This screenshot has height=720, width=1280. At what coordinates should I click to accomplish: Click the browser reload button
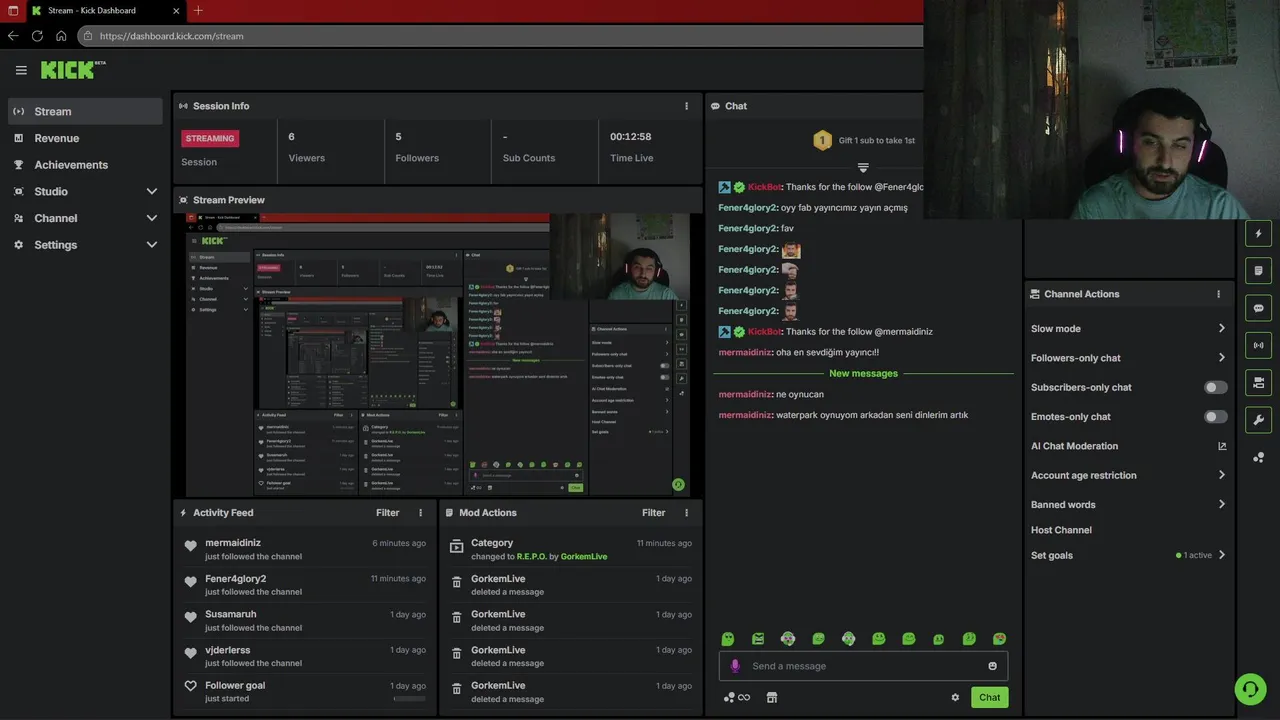[x=37, y=36]
